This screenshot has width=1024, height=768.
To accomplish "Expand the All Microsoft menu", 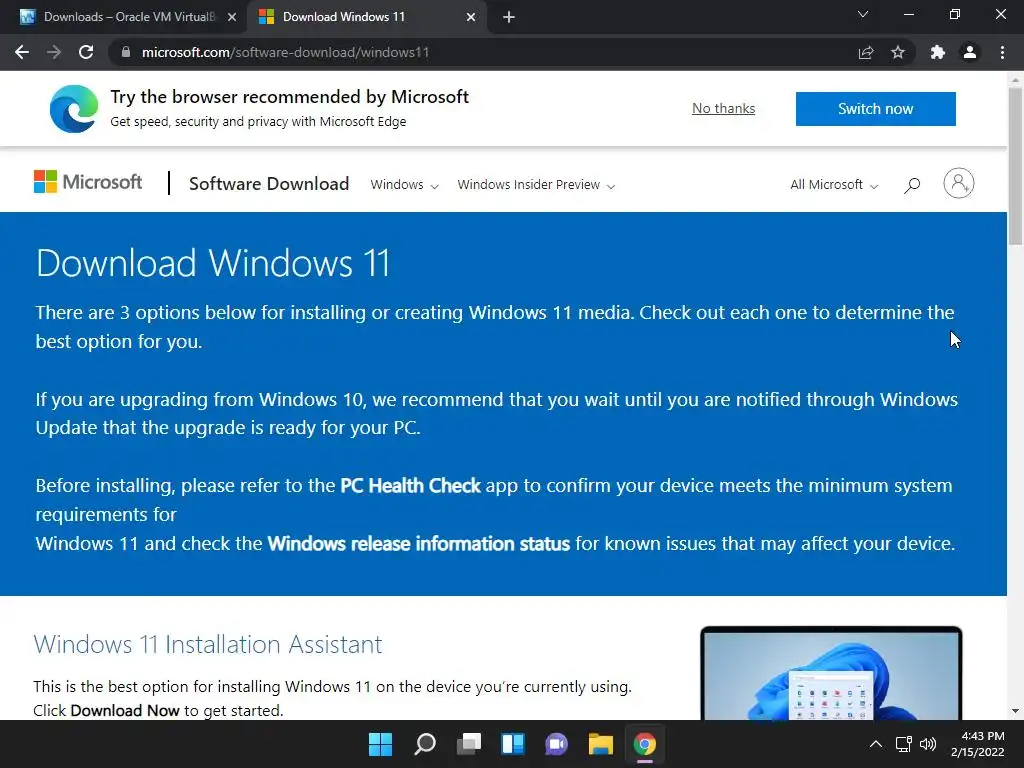I will pos(834,185).
